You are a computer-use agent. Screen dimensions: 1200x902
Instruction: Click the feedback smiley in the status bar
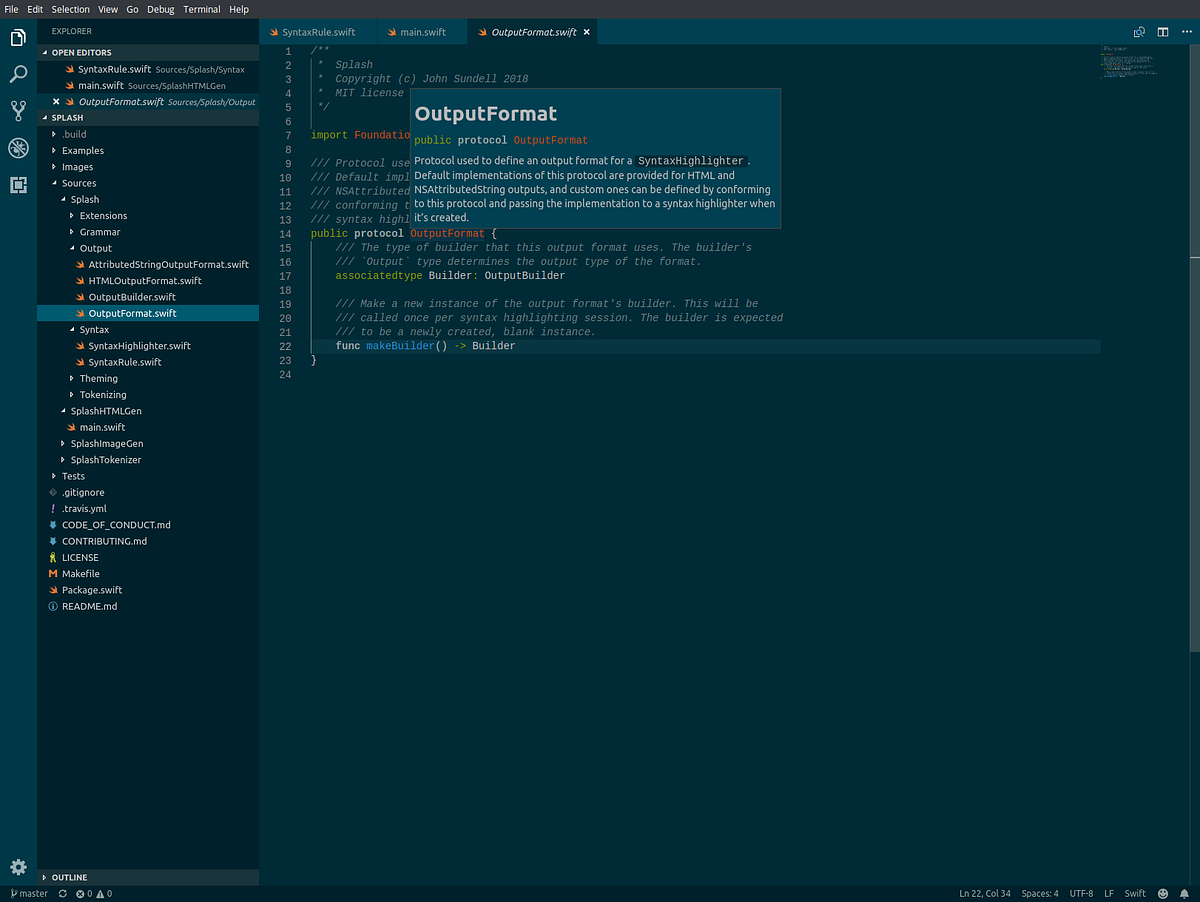[1162, 893]
